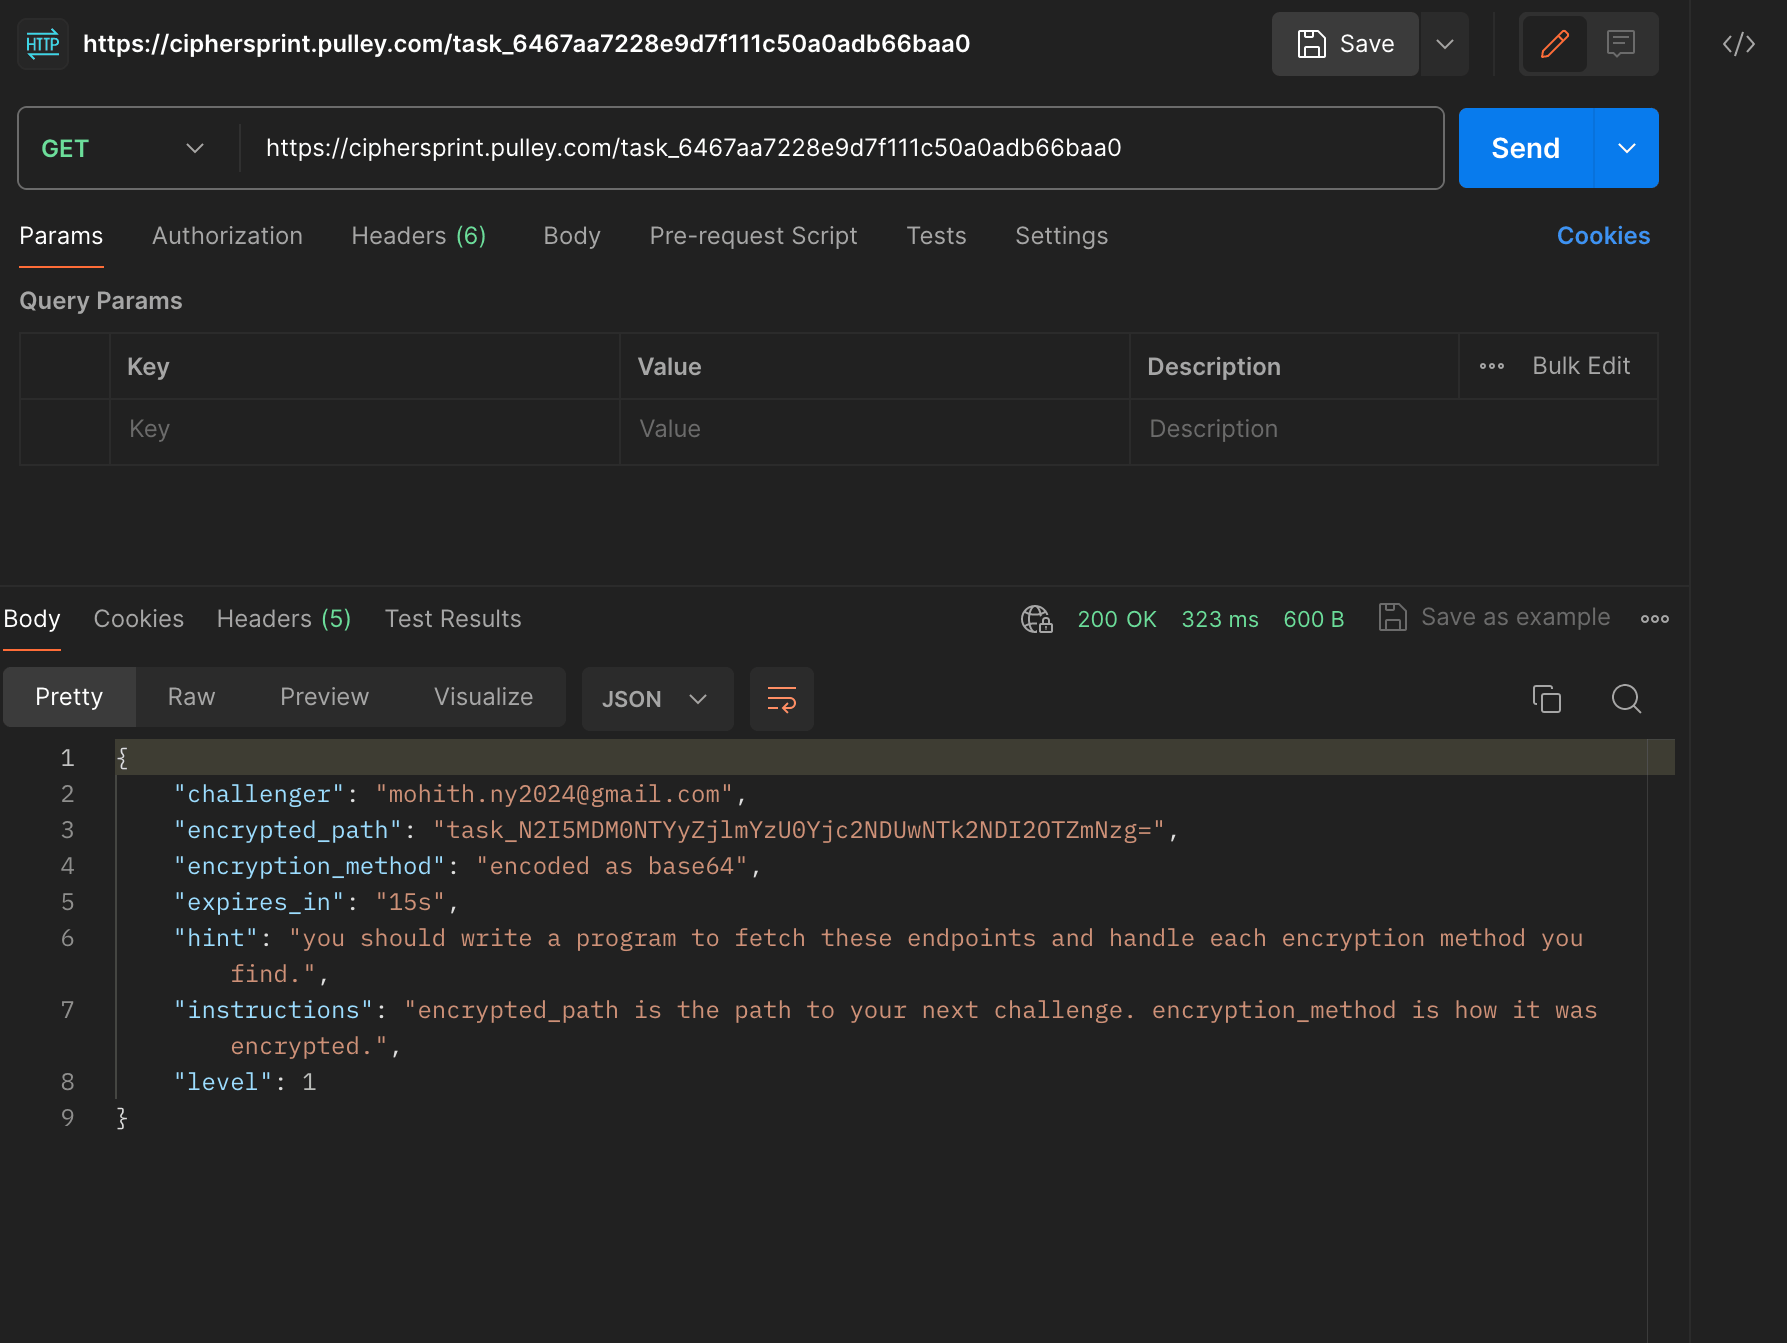Open the Visualize response view
The image size is (1787, 1343).
click(x=483, y=697)
